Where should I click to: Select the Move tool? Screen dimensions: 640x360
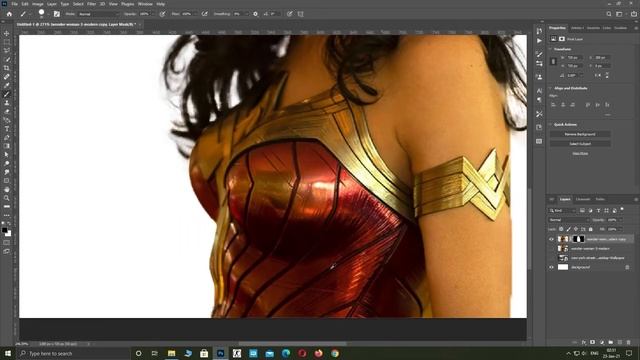7,33
